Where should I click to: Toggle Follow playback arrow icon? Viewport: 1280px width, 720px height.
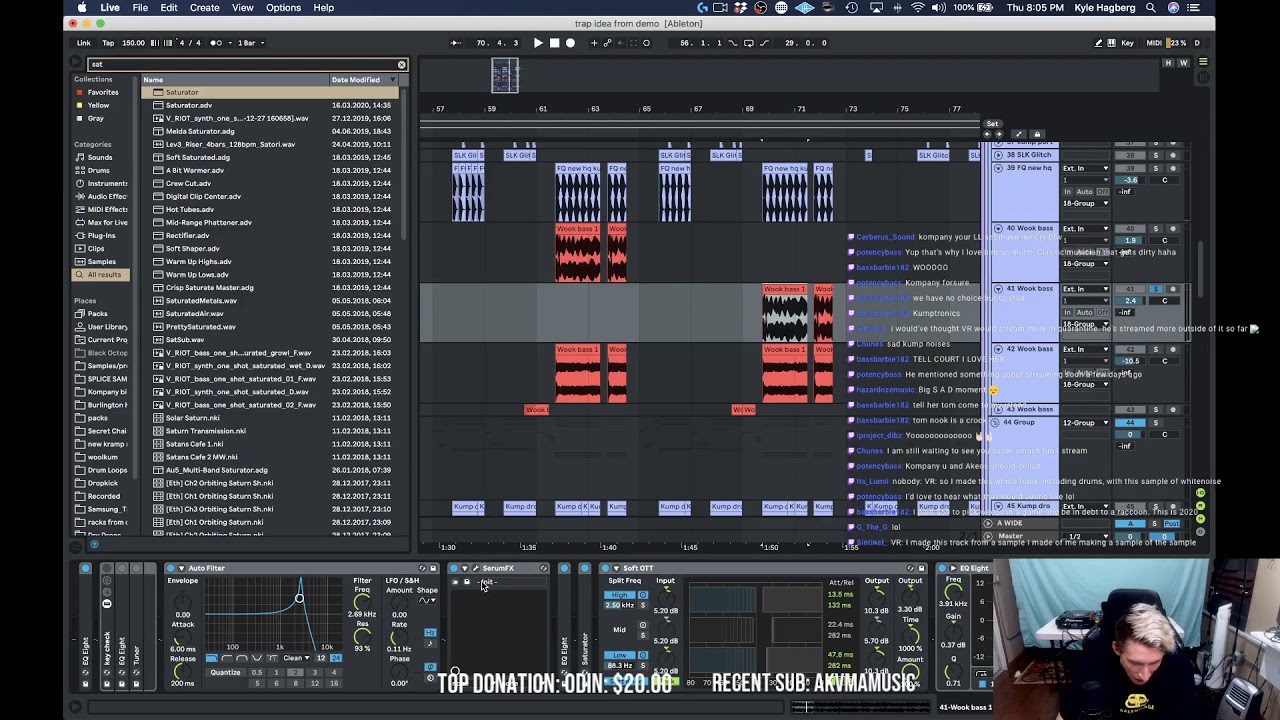tap(456, 43)
